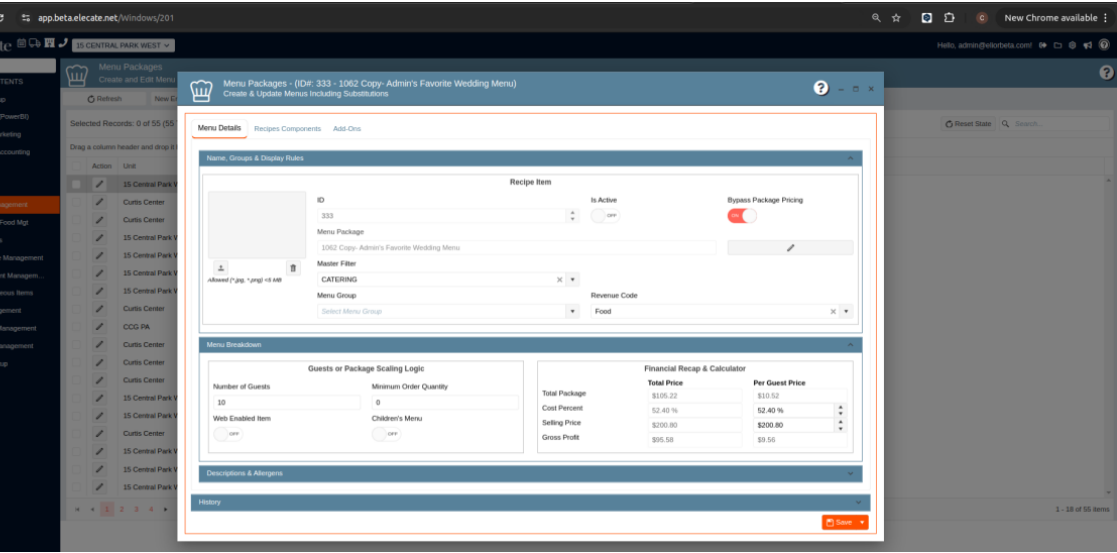
Task: Toggle the Children's Menu switch
Action: (x=386, y=434)
